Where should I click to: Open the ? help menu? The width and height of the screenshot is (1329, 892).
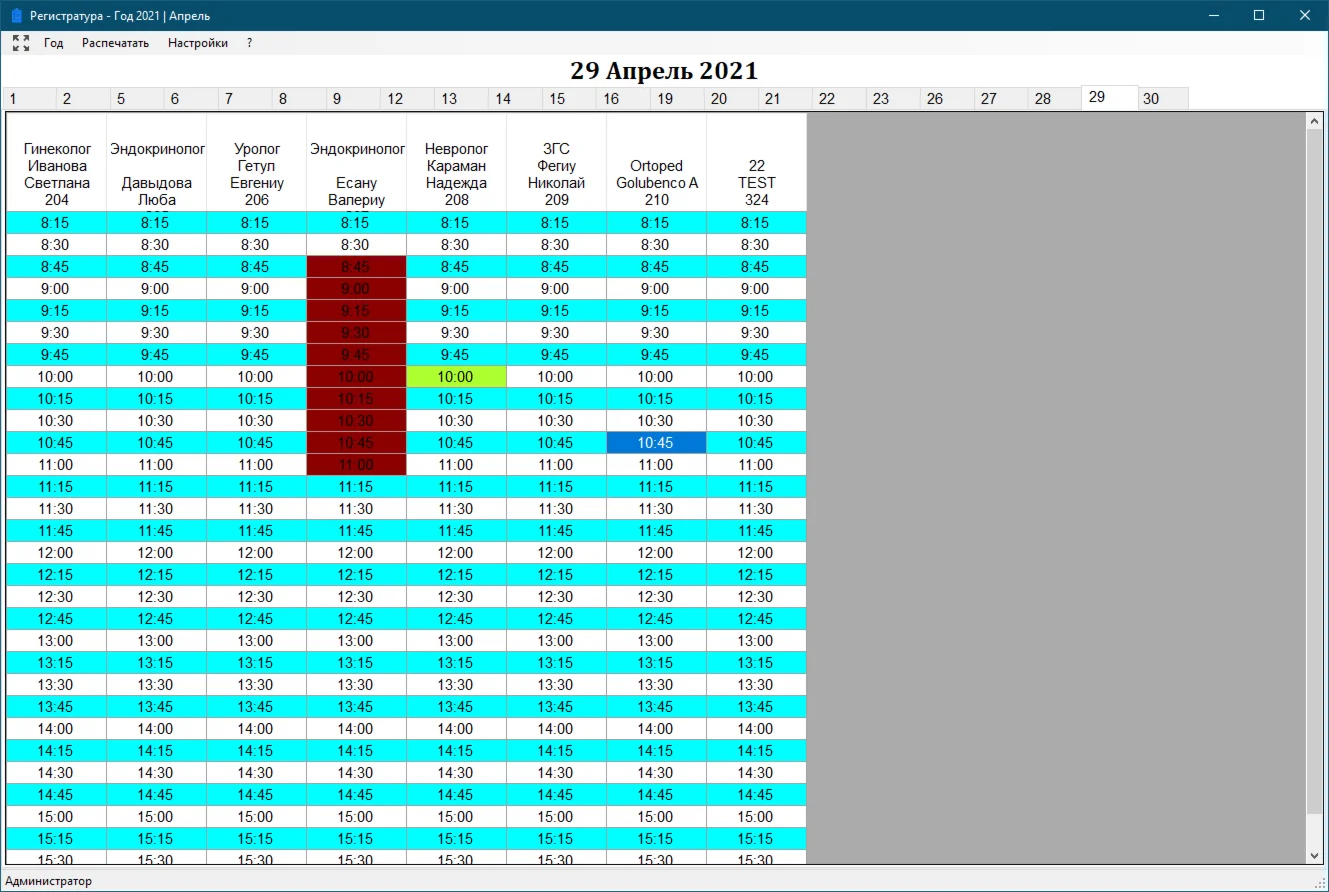coord(250,43)
